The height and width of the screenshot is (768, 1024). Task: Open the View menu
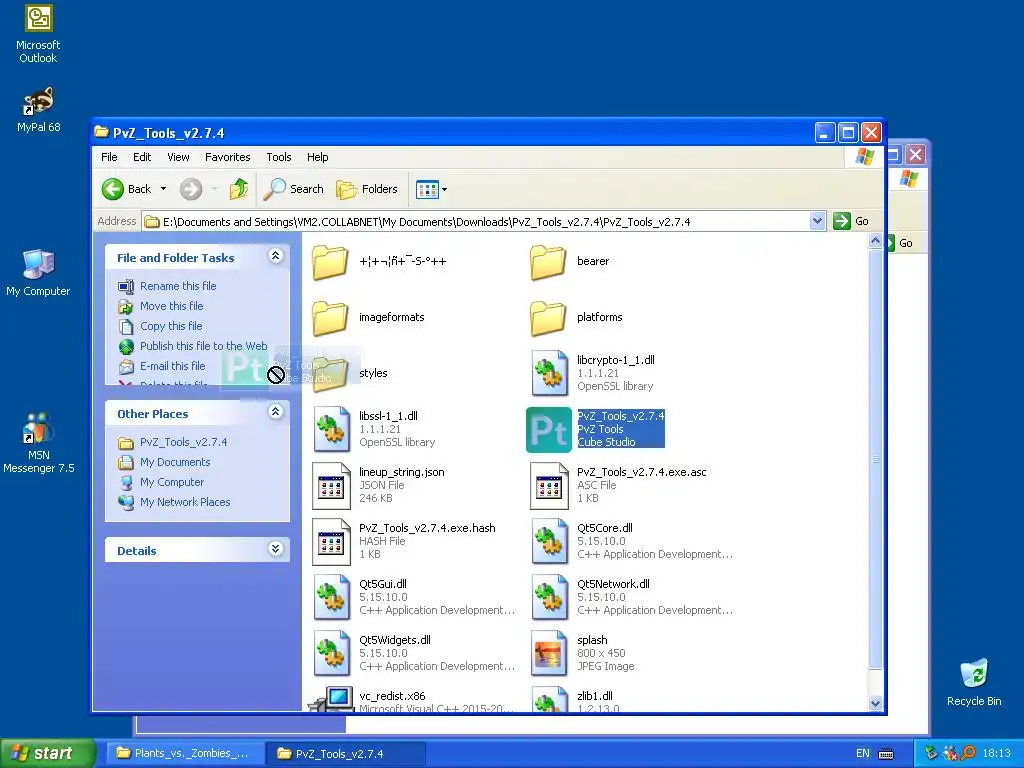[178, 157]
